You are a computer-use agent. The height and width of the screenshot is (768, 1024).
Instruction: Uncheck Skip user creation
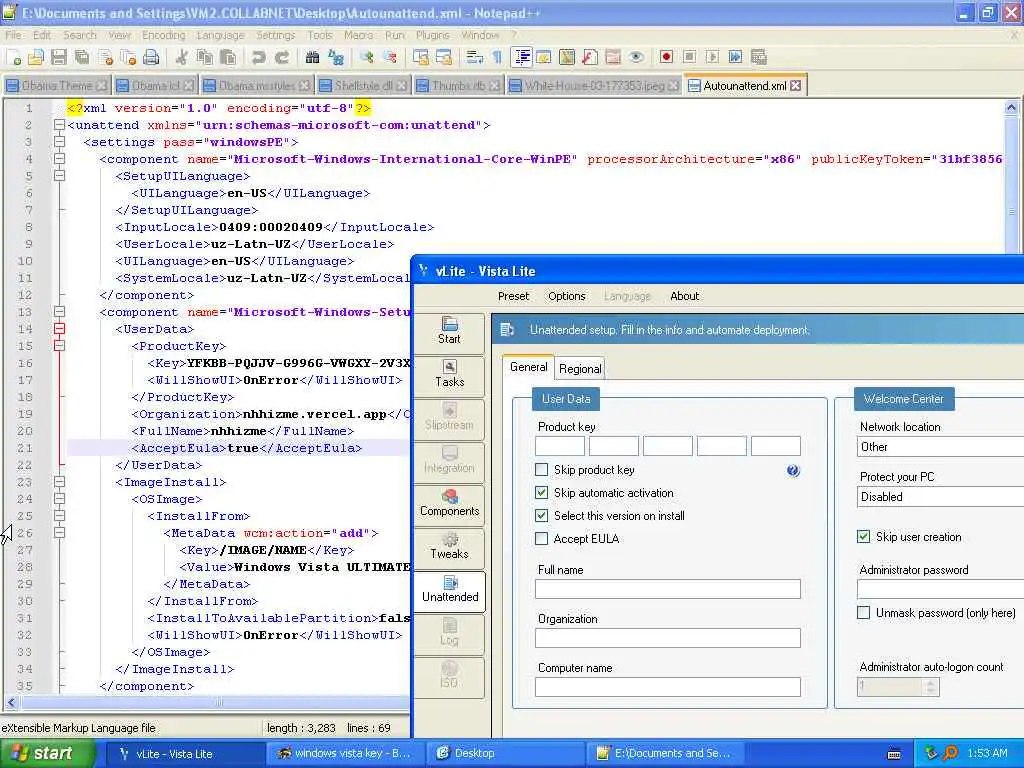point(863,537)
